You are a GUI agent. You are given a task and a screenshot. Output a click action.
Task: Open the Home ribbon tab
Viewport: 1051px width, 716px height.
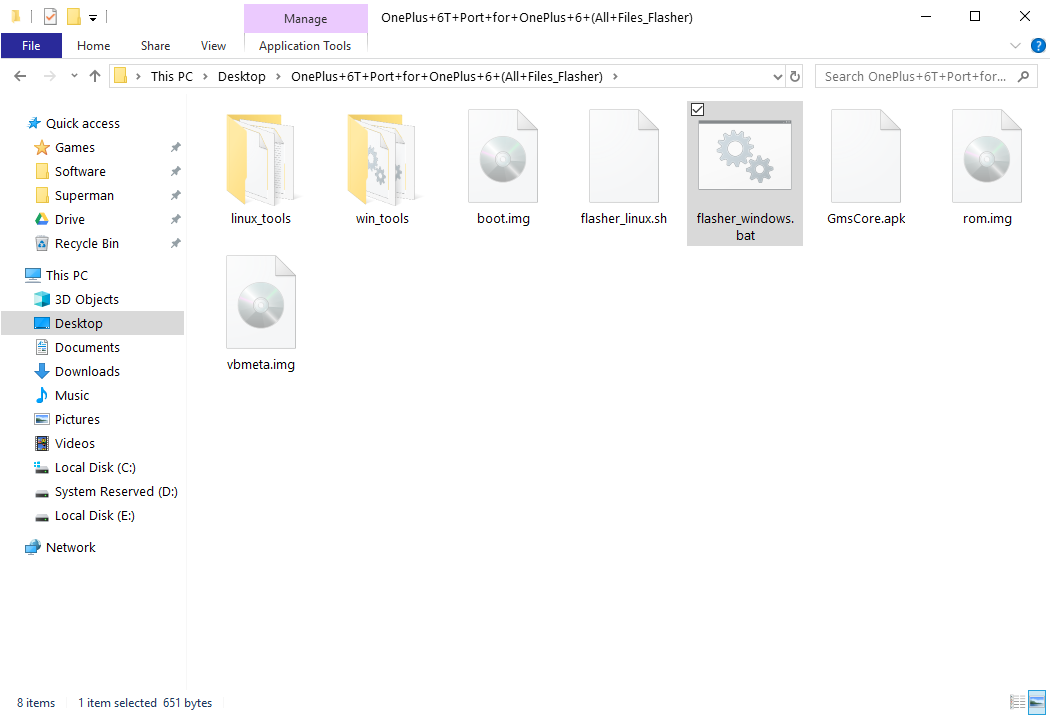[94, 46]
